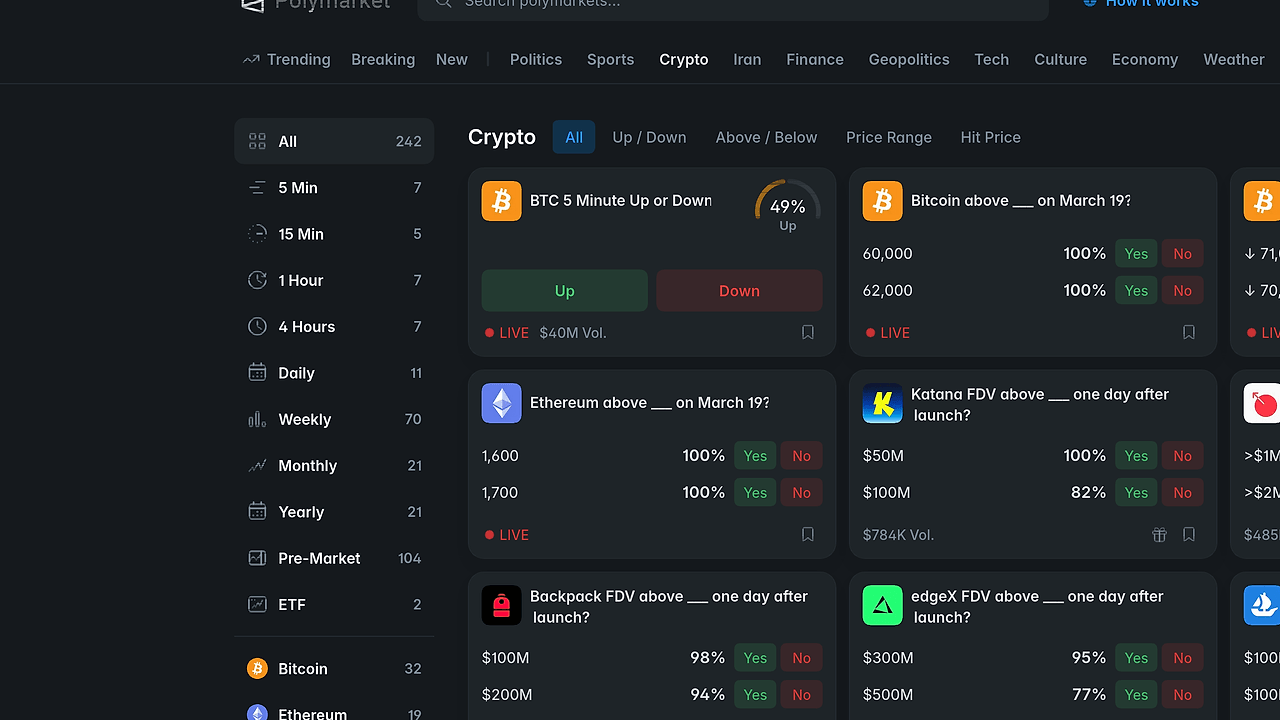Click Yes for Ethereum above 1,600
The width and height of the screenshot is (1280, 720).
pyautogui.click(x=755, y=456)
